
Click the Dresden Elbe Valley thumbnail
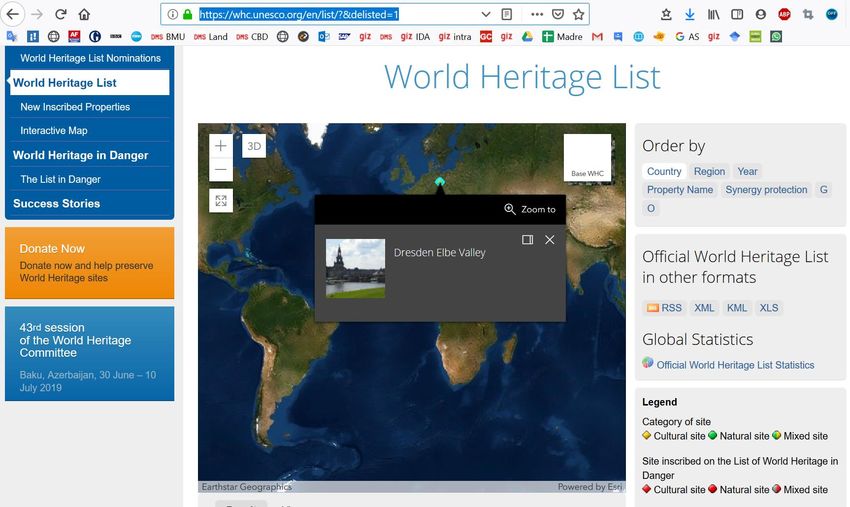coord(355,268)
